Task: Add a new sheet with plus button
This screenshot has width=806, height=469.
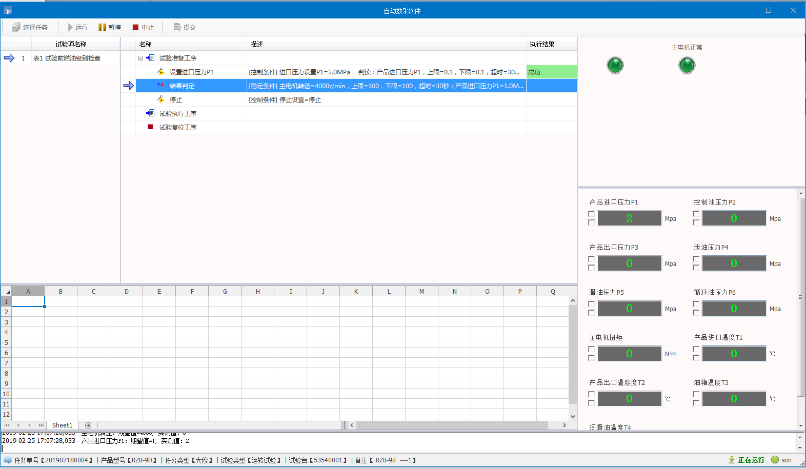Action: [88, 425]
